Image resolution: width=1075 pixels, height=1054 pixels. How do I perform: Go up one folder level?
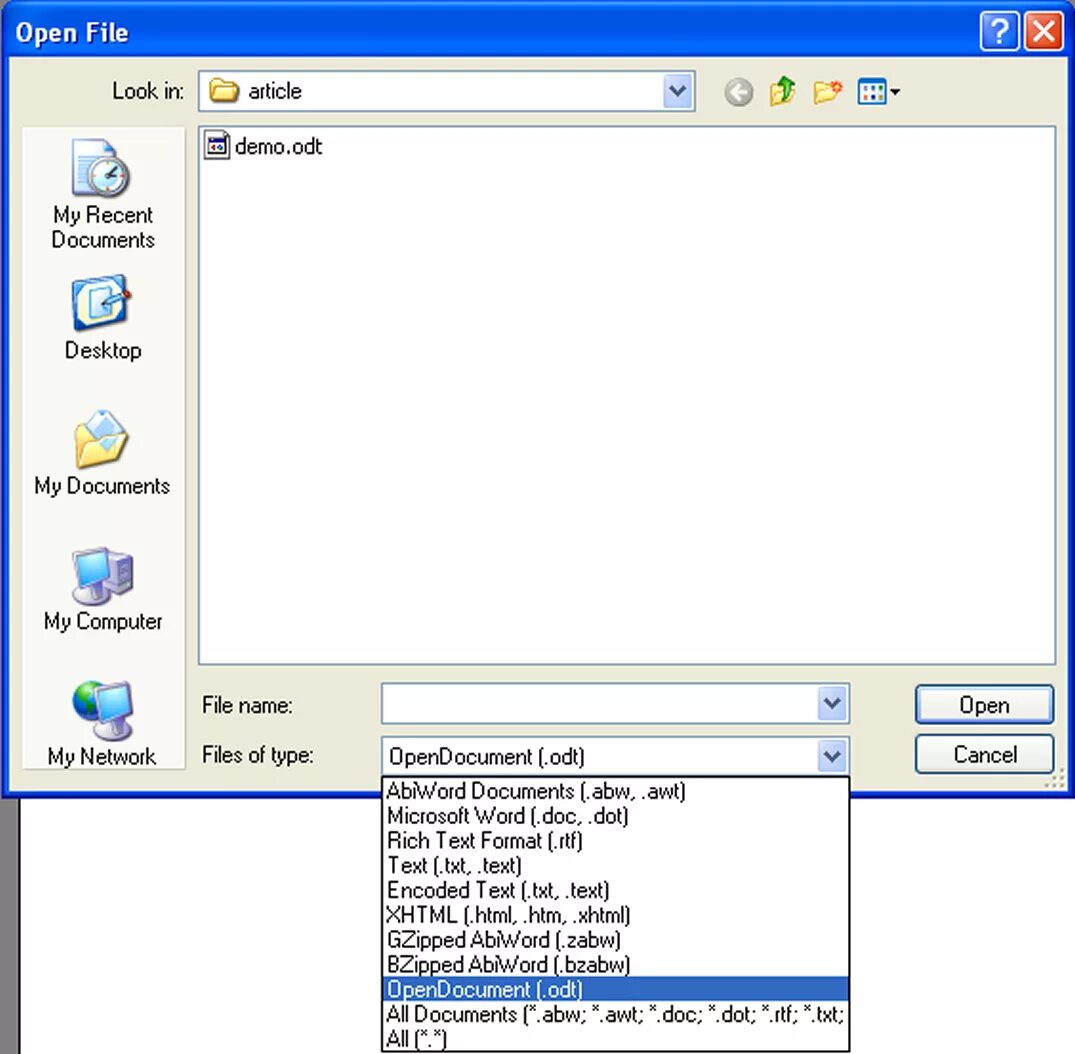coord(782,91)
